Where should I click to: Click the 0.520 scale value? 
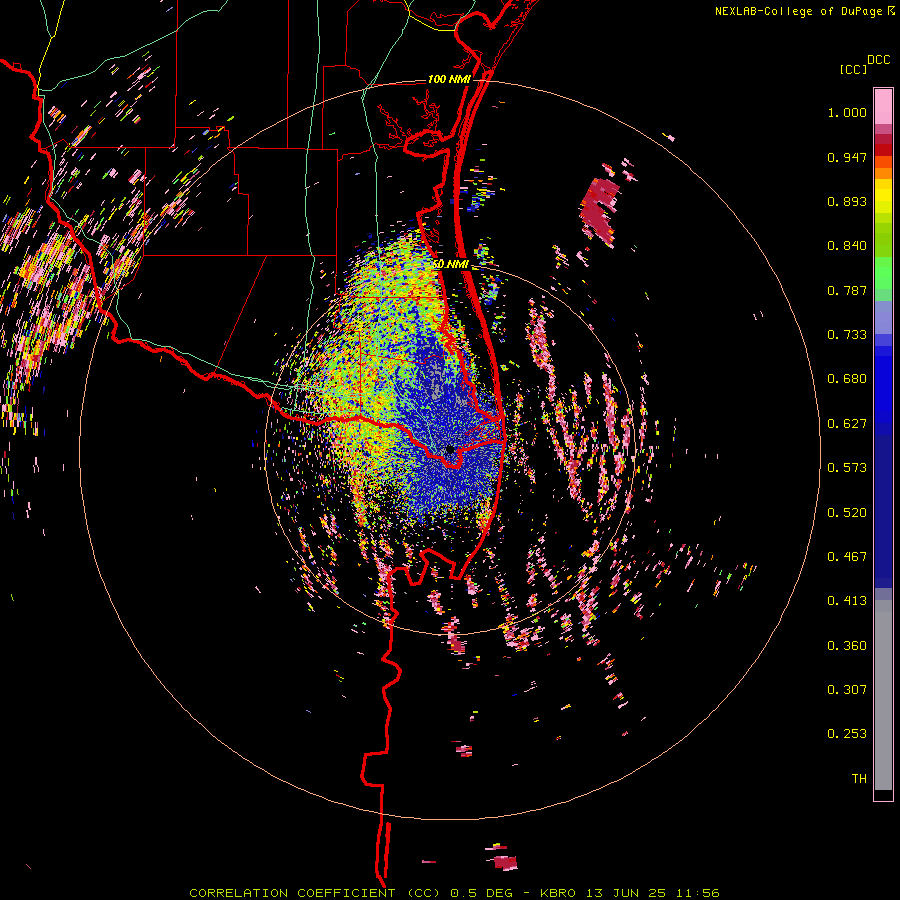[847, 513]
